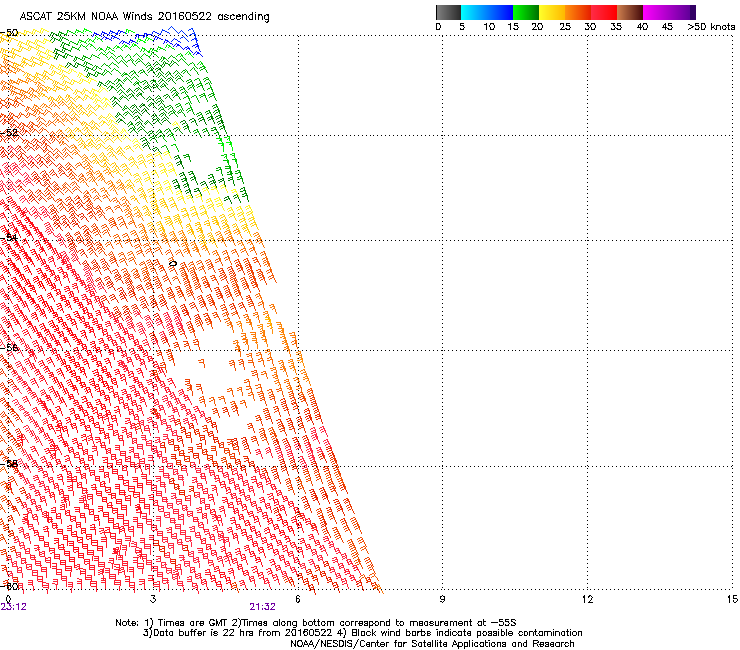
Task: Click the -56 latitude axis label
Action: click(x=9, y=347)
